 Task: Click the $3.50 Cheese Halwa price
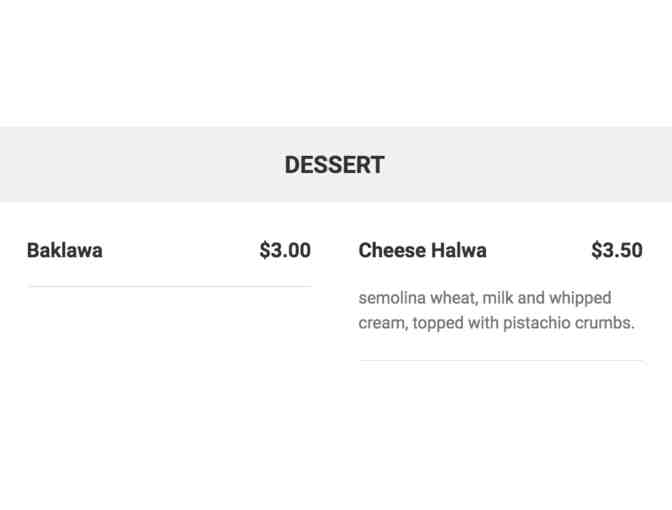(x=616, y=250)
